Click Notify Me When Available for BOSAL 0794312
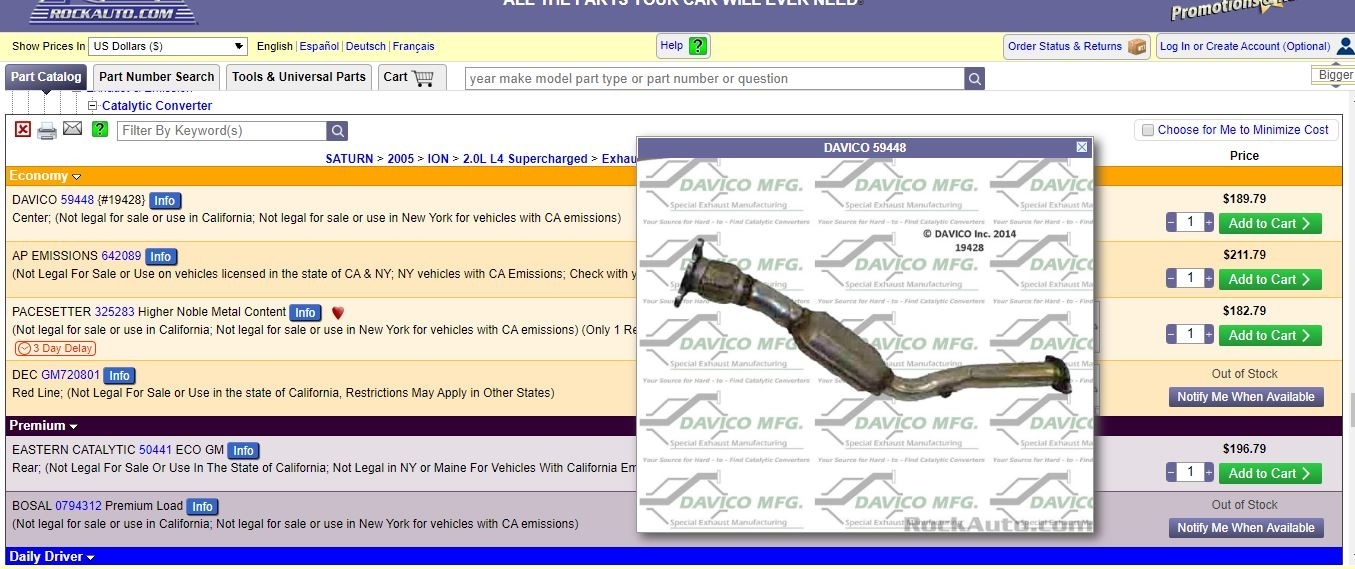Image resolution: width=1355 pixels, height=569 pixels. [1246, 528]
